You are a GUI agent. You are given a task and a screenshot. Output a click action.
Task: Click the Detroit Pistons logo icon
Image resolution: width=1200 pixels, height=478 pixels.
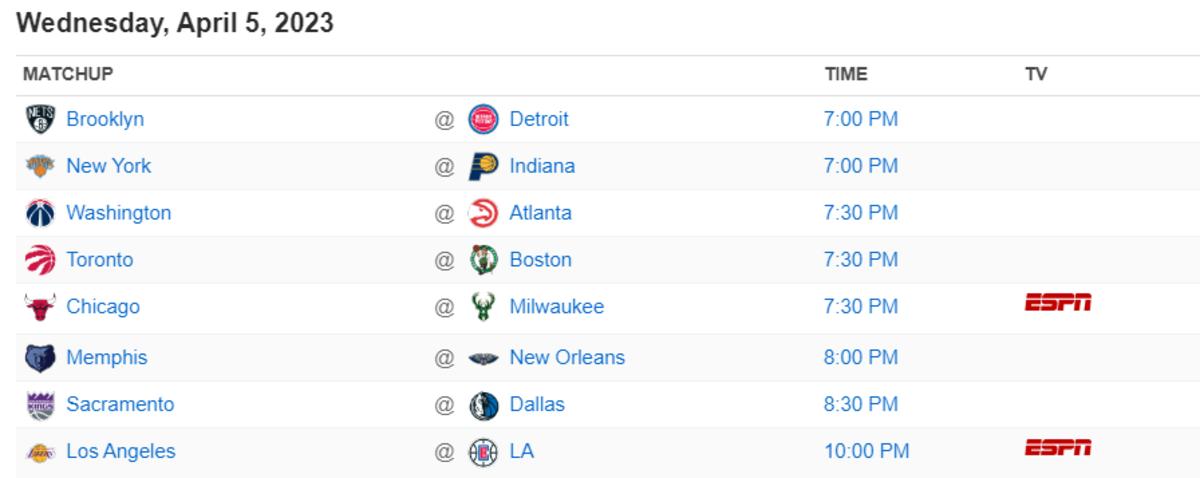click(x=483, y=119)
